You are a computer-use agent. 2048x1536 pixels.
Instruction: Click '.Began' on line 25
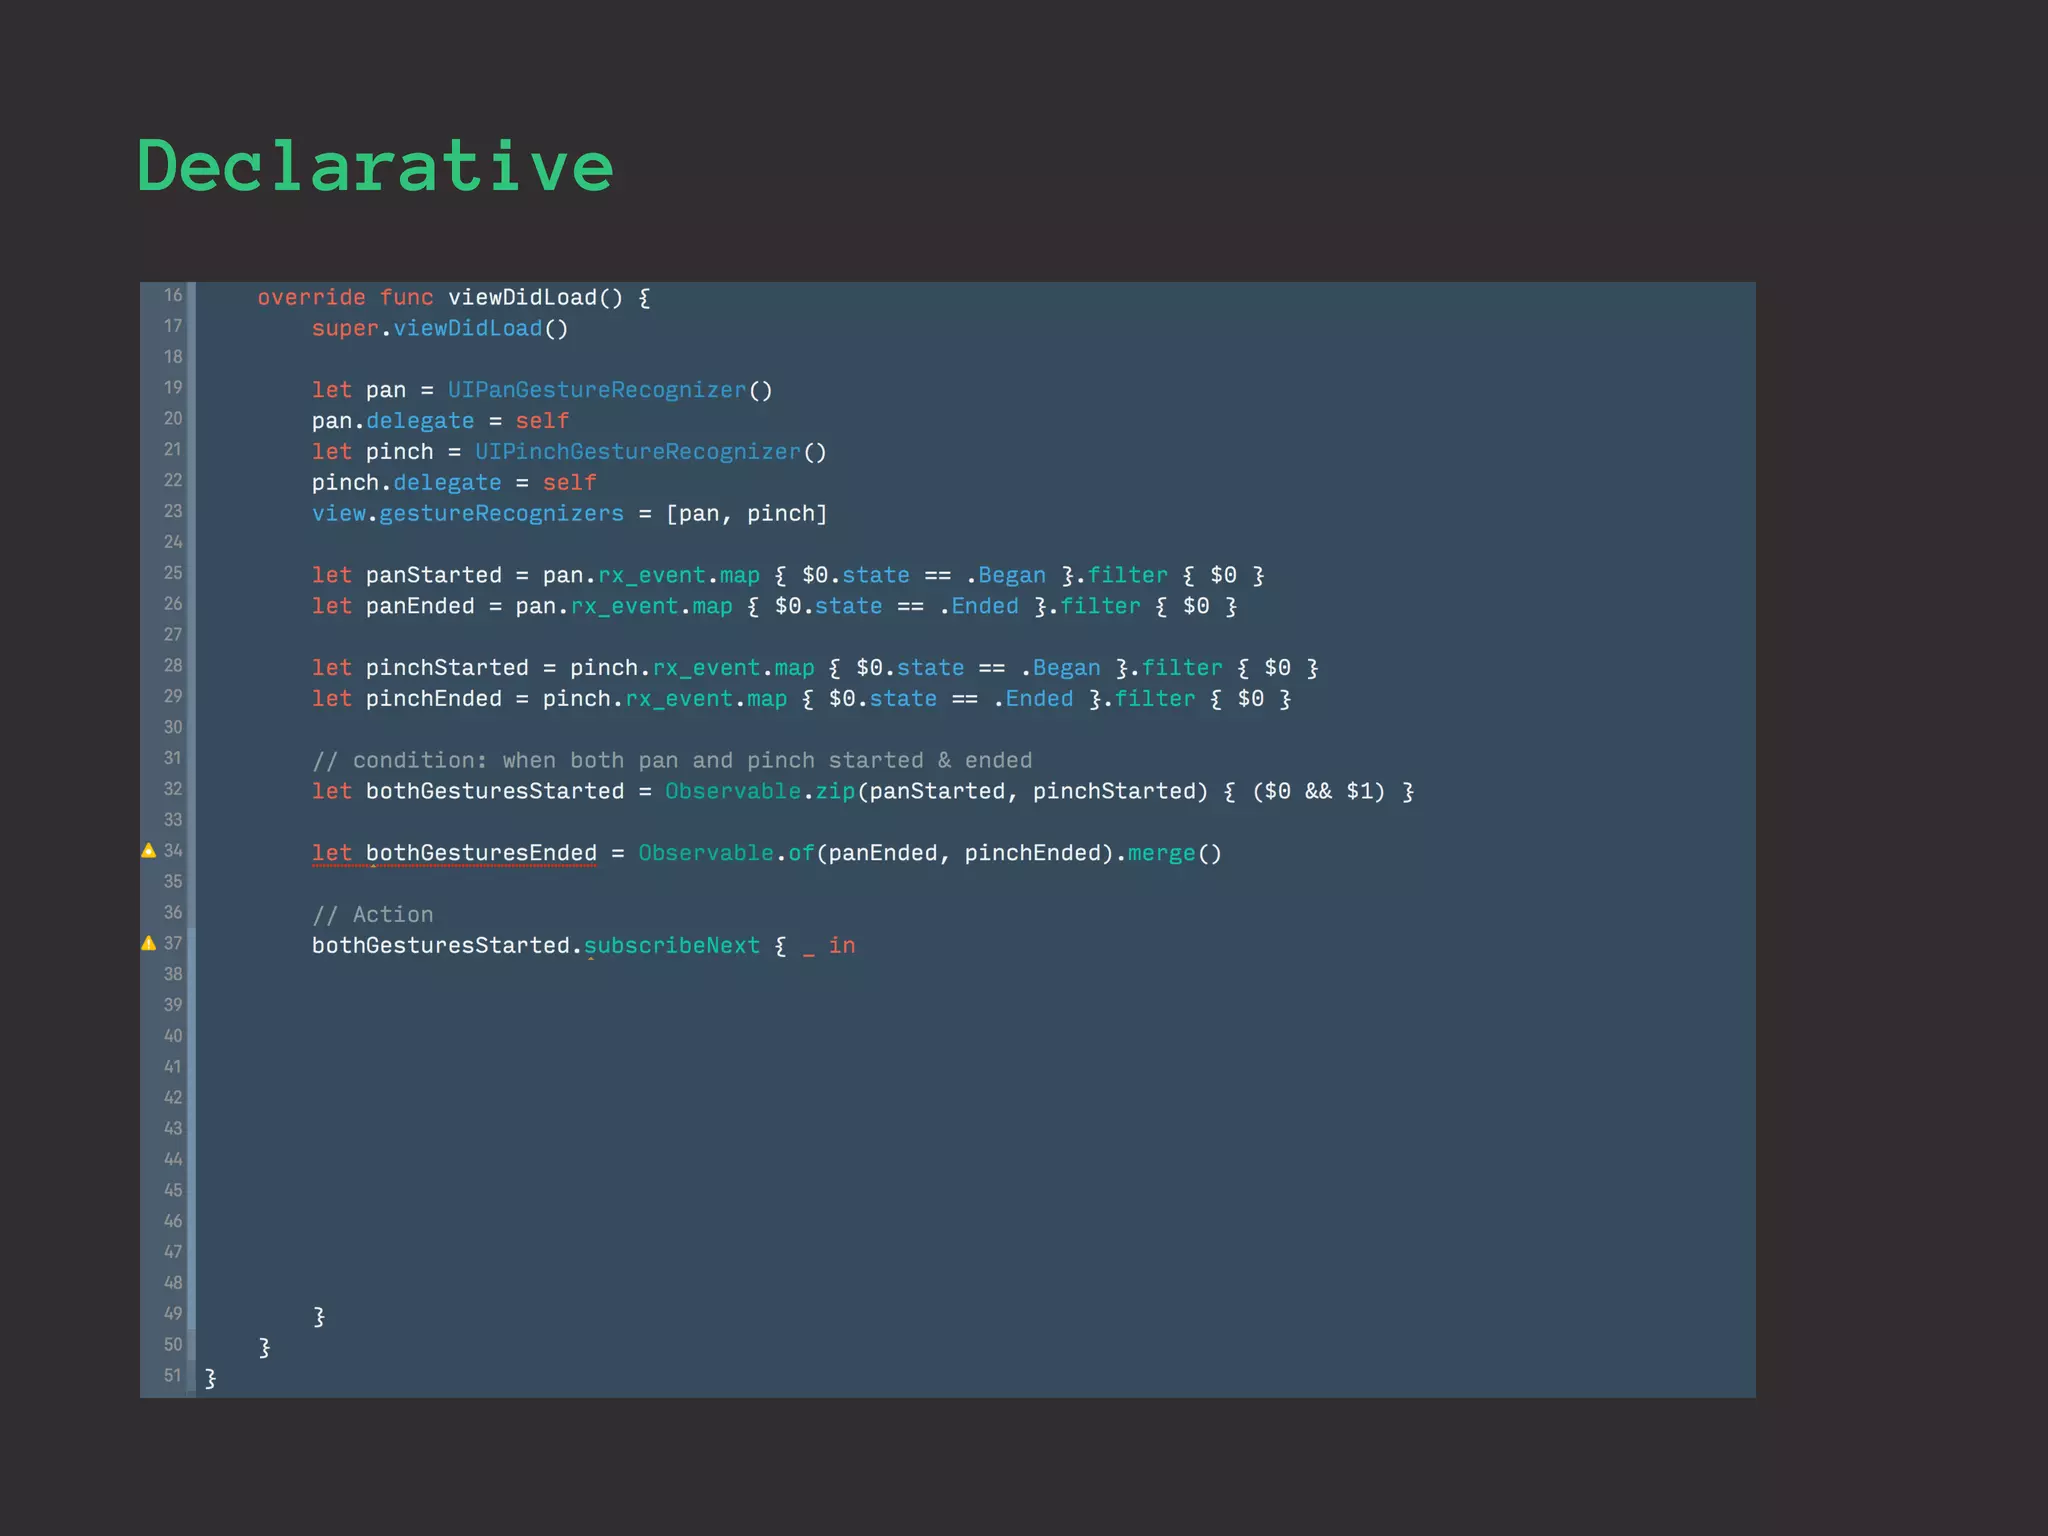point(1005,576)
